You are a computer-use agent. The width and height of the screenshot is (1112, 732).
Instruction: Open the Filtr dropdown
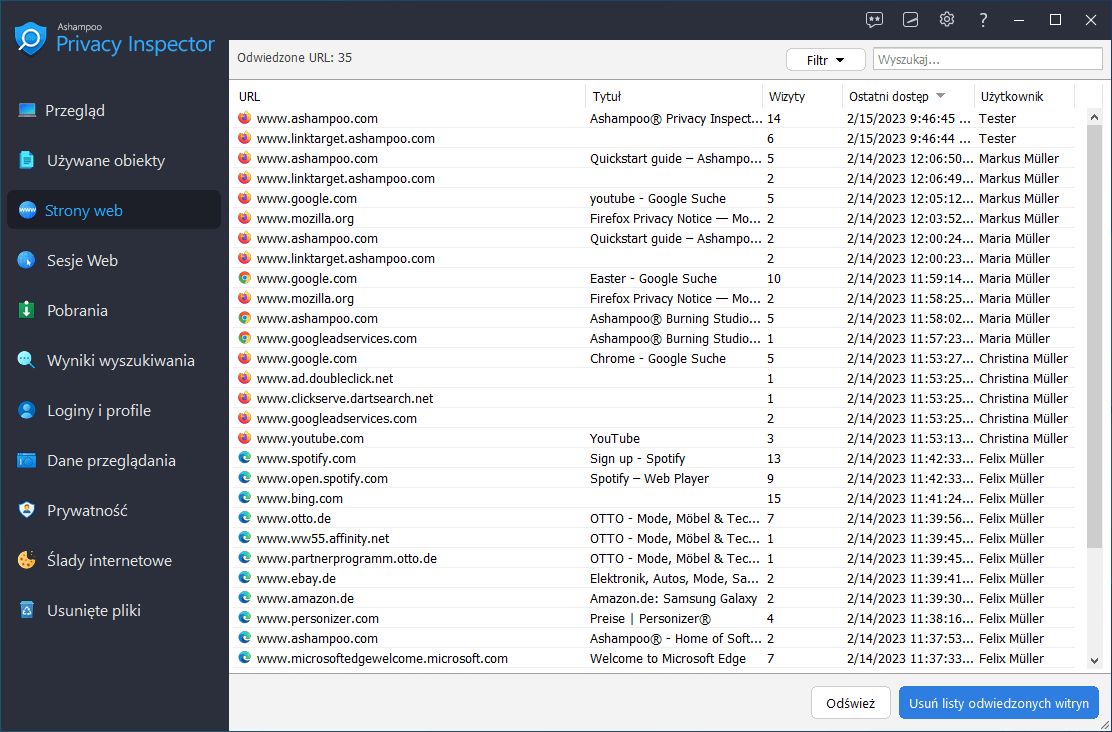pyautogui.click(x=825, y=60)
